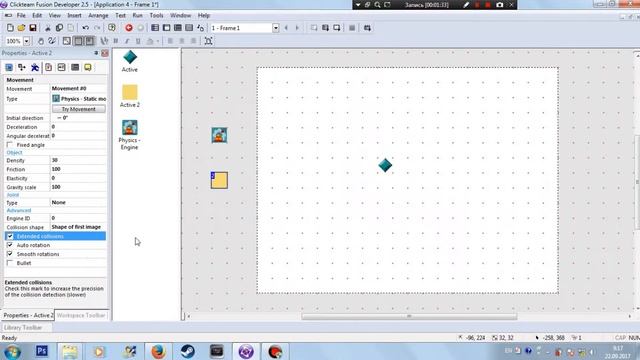Screen dimensions: 640x360
Task: Open the Data elements icon
Action: (200, 28)
